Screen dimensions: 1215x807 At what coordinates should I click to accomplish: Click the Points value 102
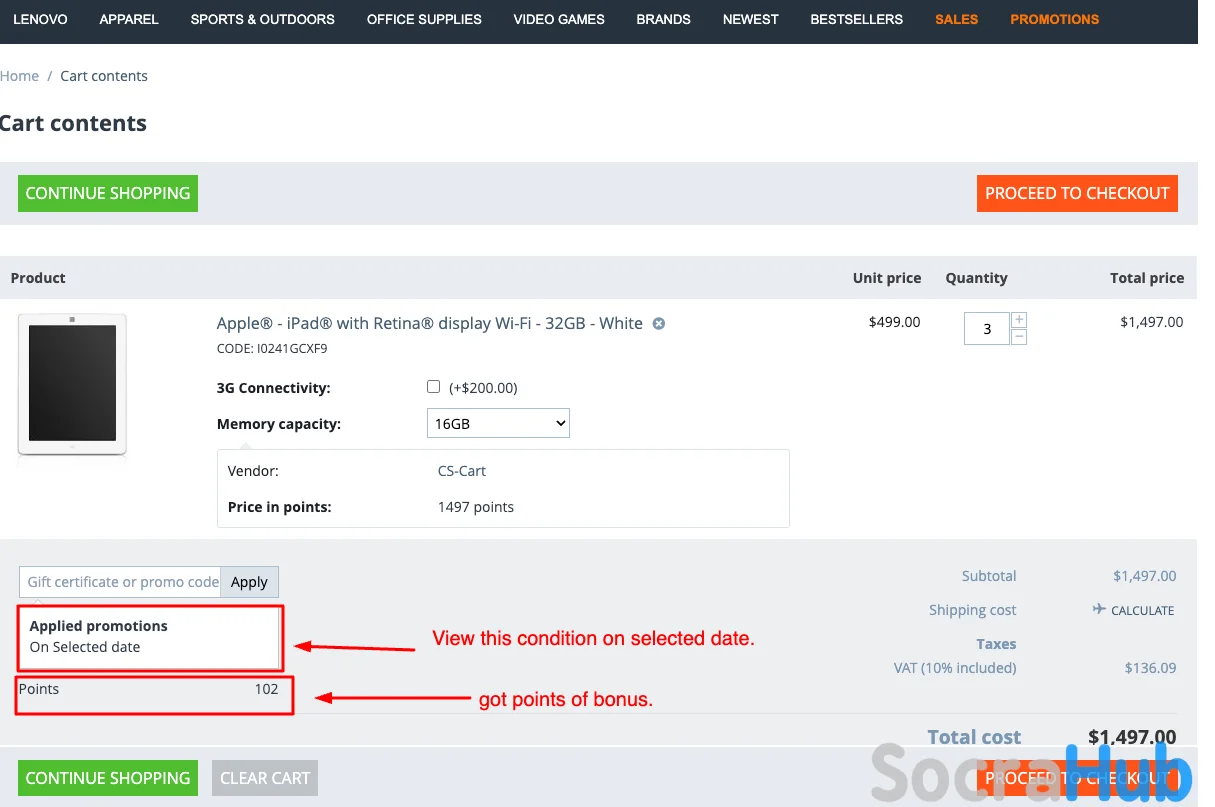tap(266, 689)
